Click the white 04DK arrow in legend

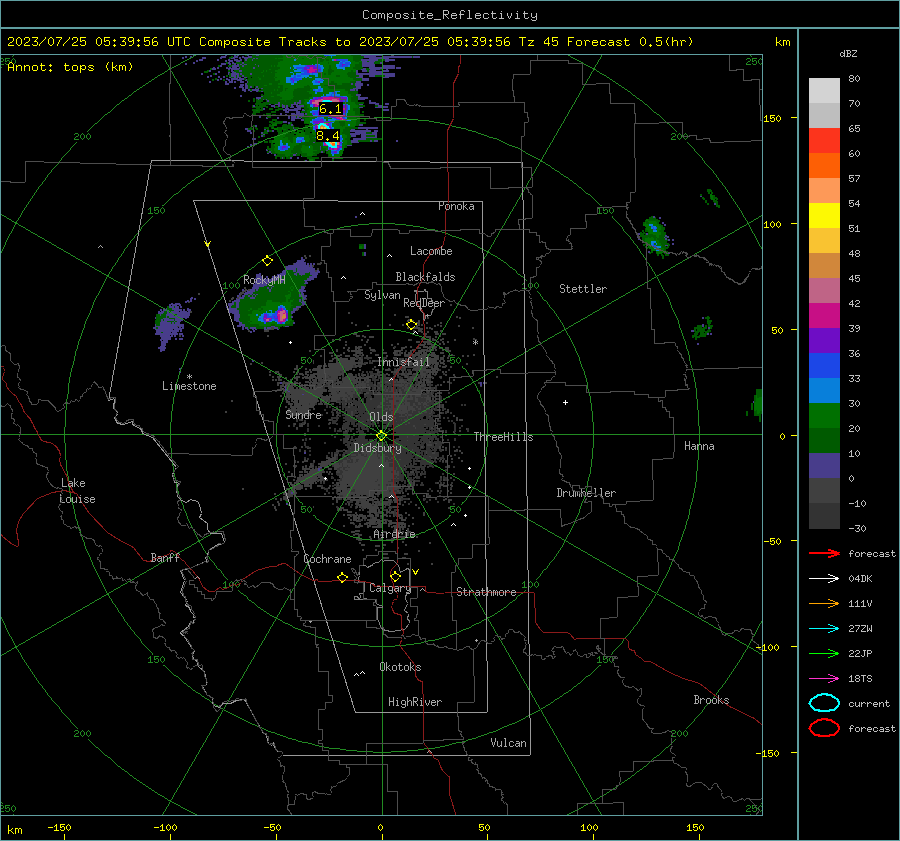(824, 578)
